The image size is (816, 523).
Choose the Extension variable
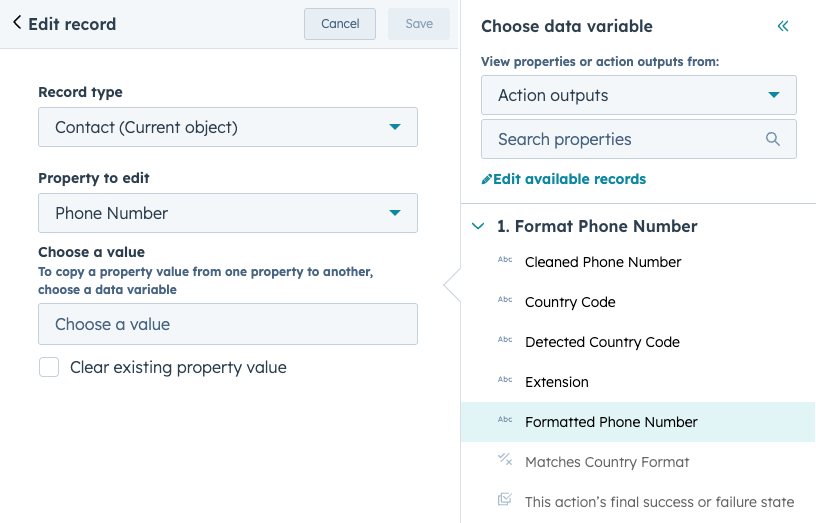tap(556, 382)
